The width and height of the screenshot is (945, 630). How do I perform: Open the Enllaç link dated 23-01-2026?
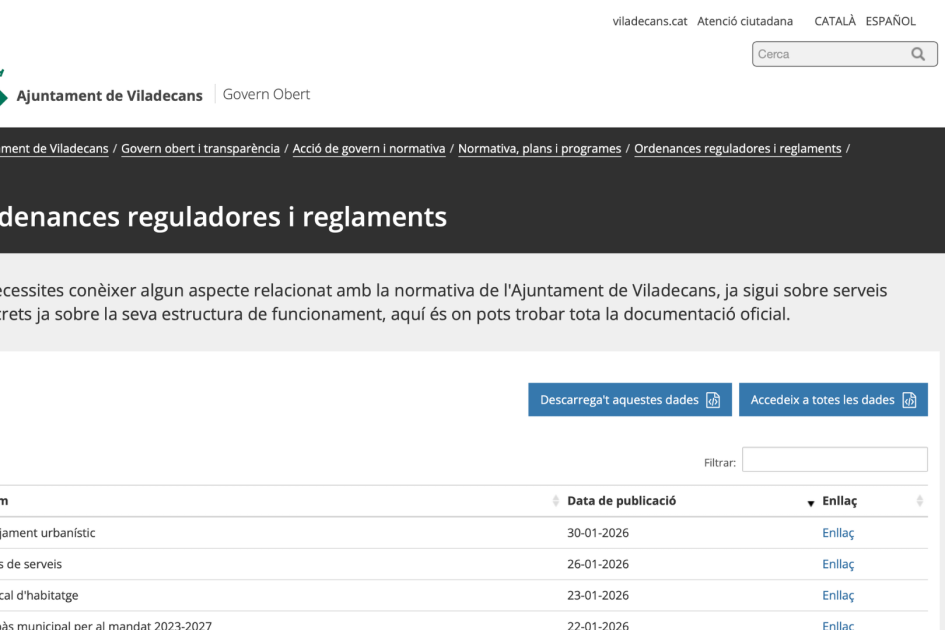(x=837, y=595)
